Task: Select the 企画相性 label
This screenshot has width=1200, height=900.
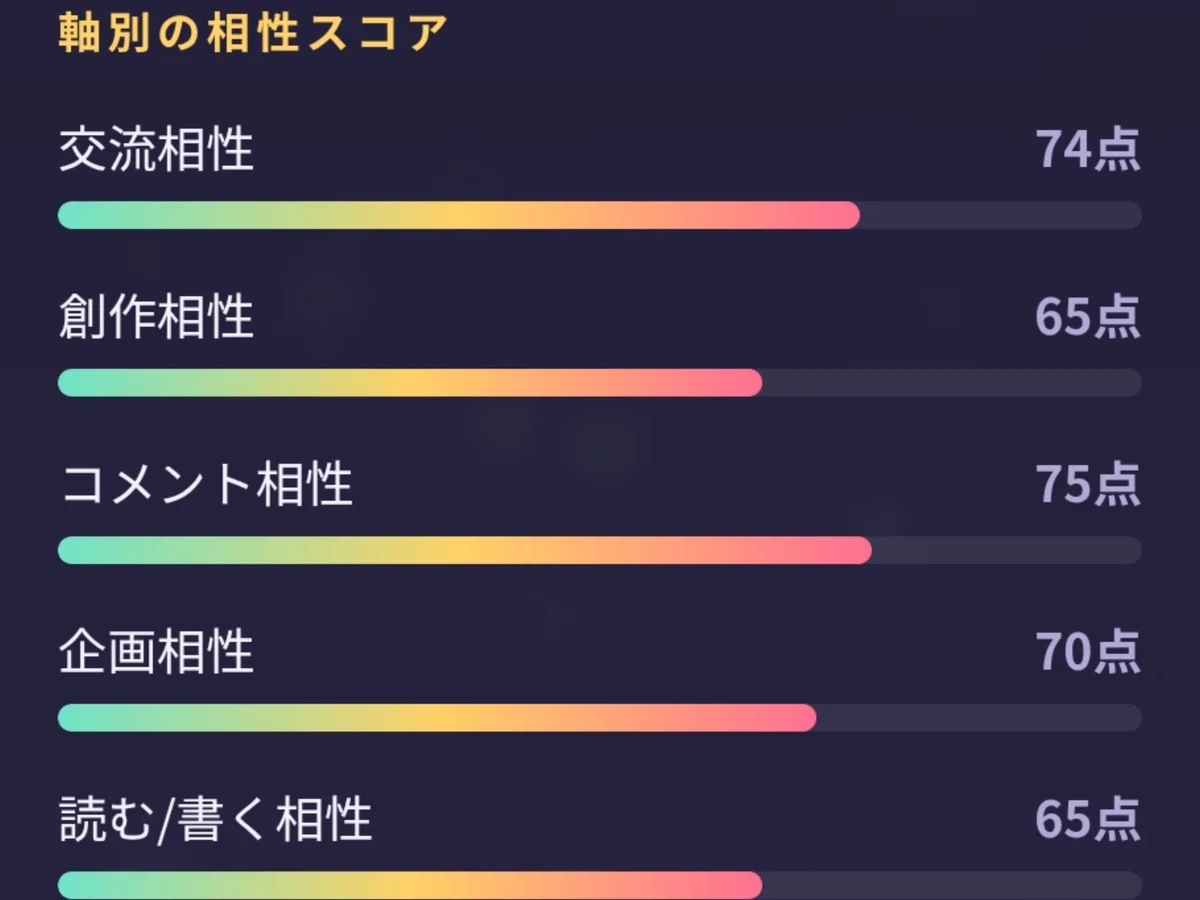Action: [x=156, y=652]
